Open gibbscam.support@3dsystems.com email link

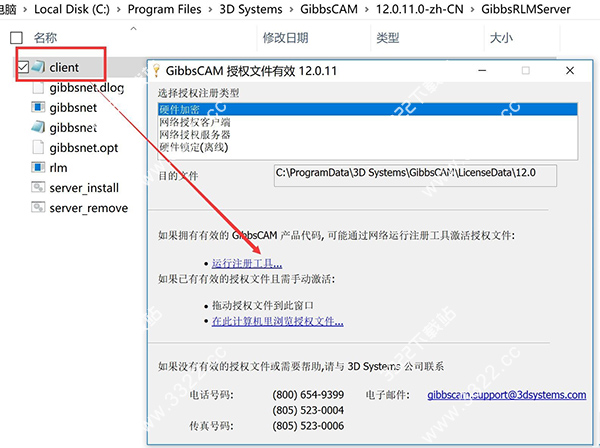click(507, 395)
